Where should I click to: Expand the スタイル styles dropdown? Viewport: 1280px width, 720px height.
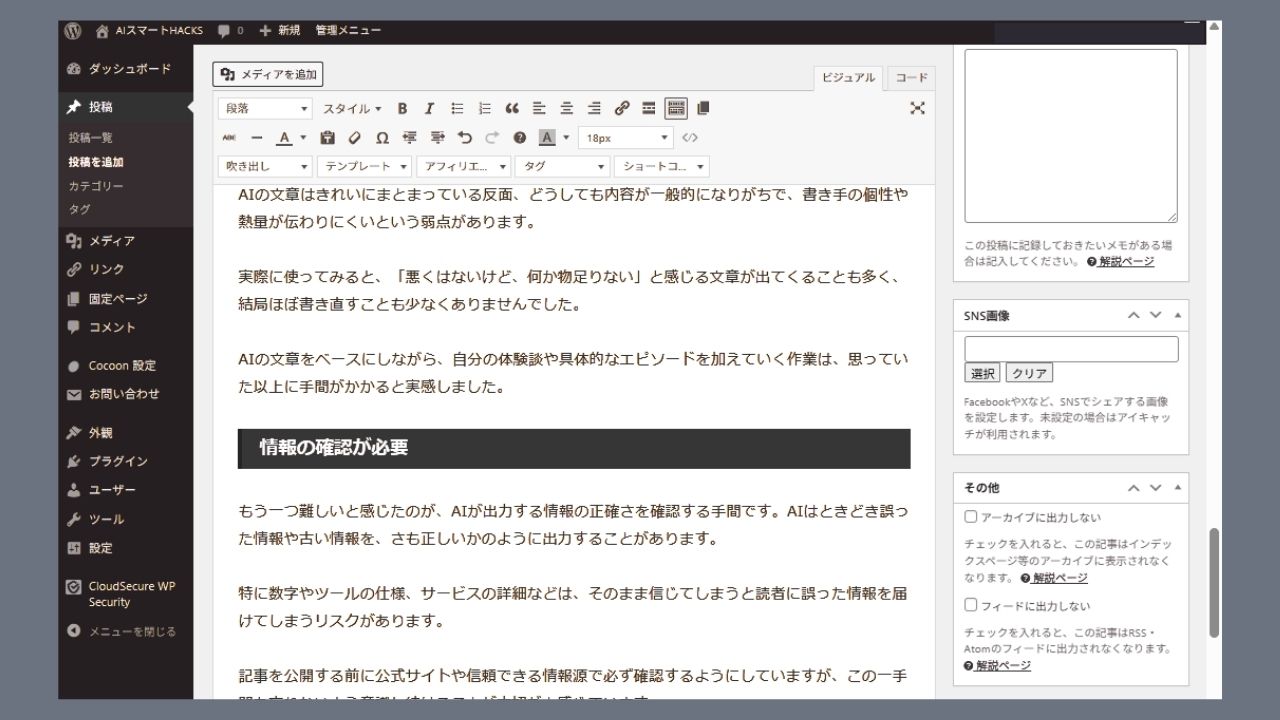tap(353, 108)
